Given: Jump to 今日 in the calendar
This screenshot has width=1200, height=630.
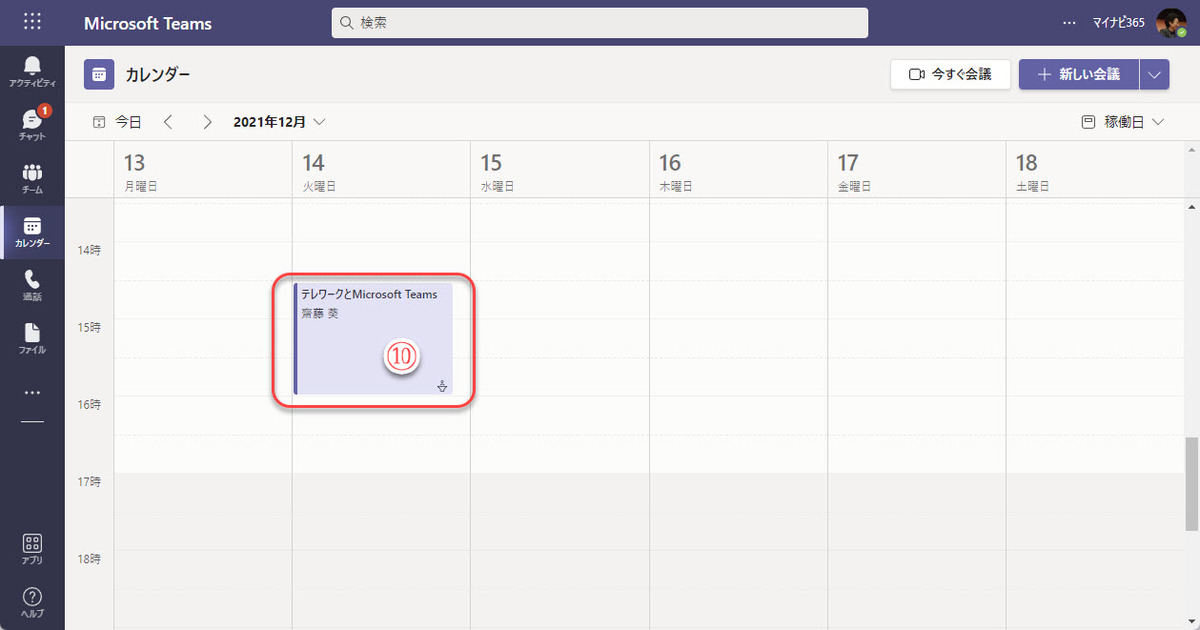Looking at the screenshot, I should pyautogui.click(x=117, y=122).
